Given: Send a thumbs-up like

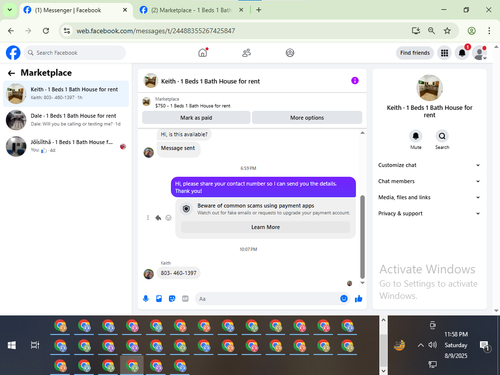Looking at the screenshot, I should click(x=359, y=299).
